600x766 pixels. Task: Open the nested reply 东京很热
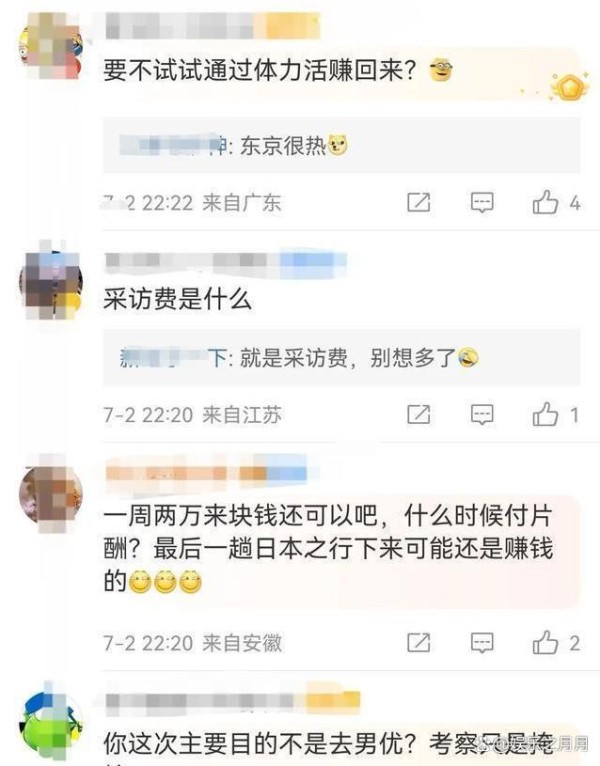(x=341, y=145)
